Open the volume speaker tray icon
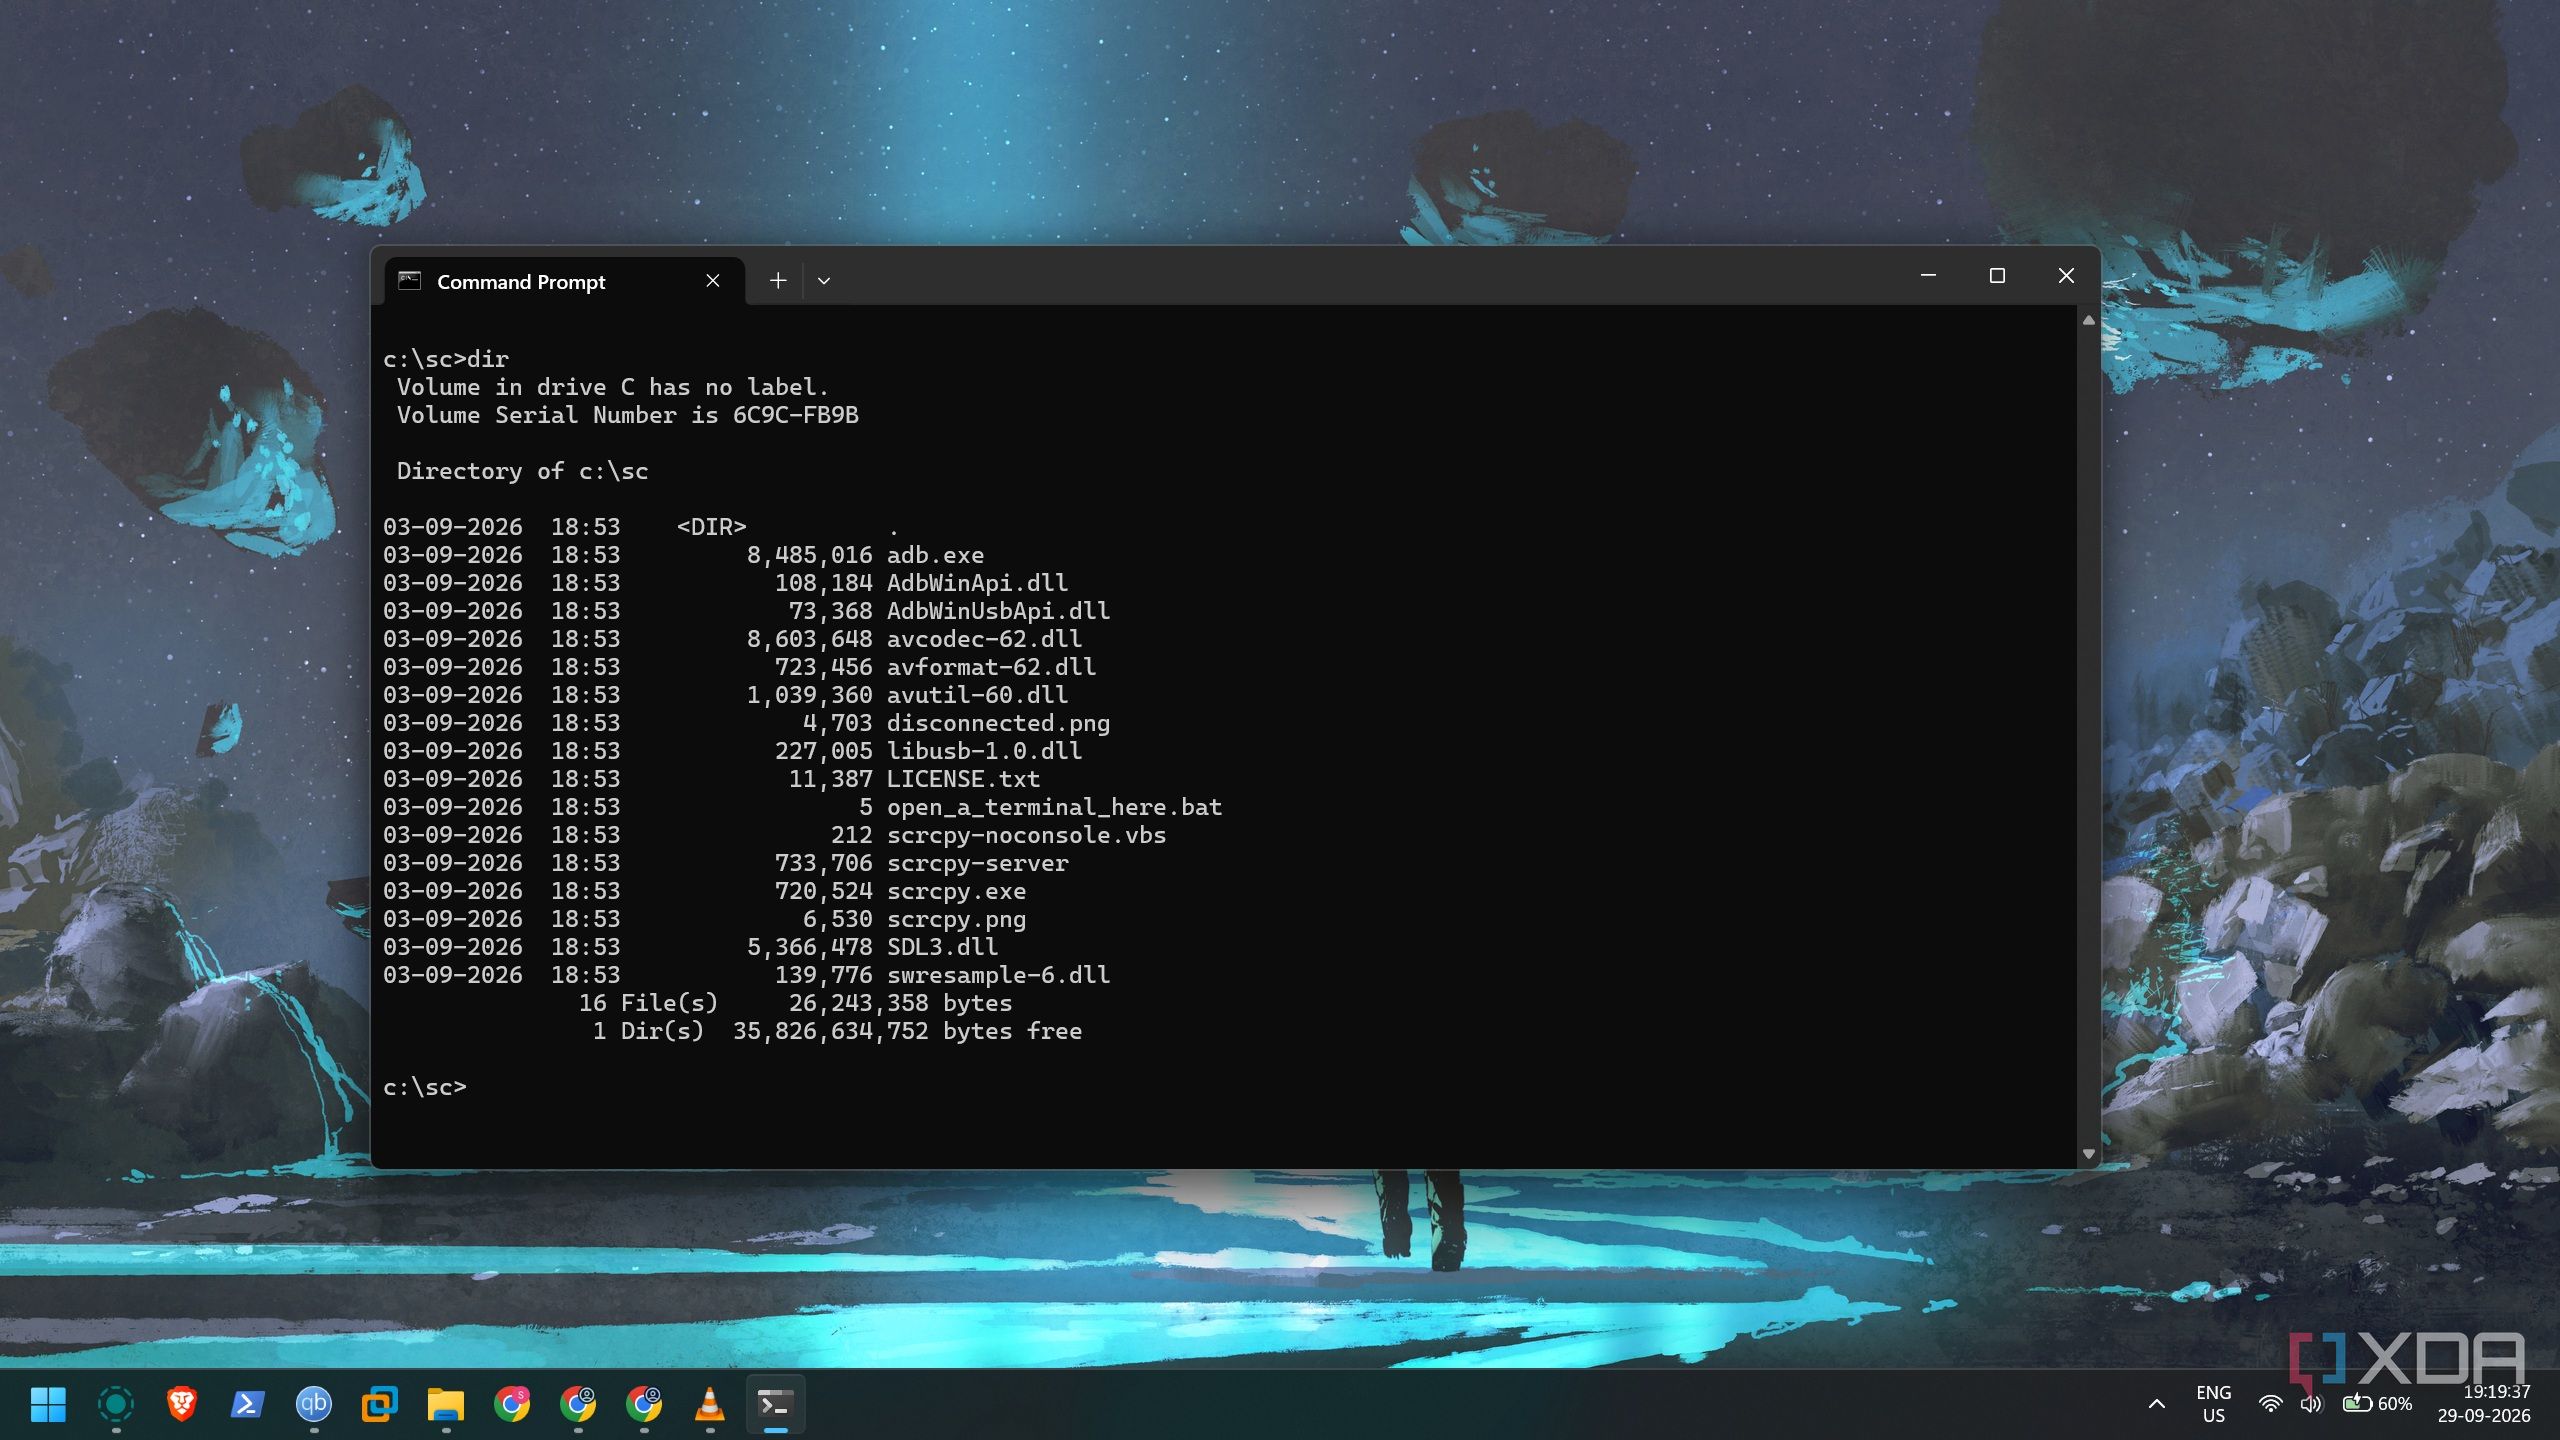This screenshot has width=2560, height=1440. [x=2310, y=1404]
